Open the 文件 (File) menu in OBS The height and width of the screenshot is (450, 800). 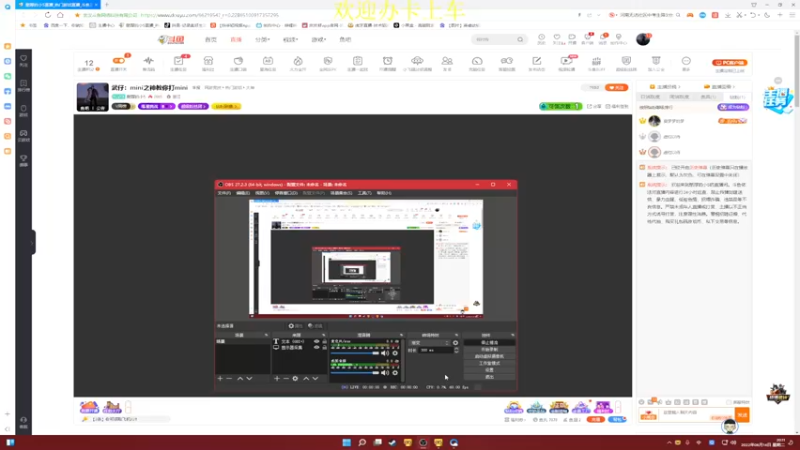224,193
